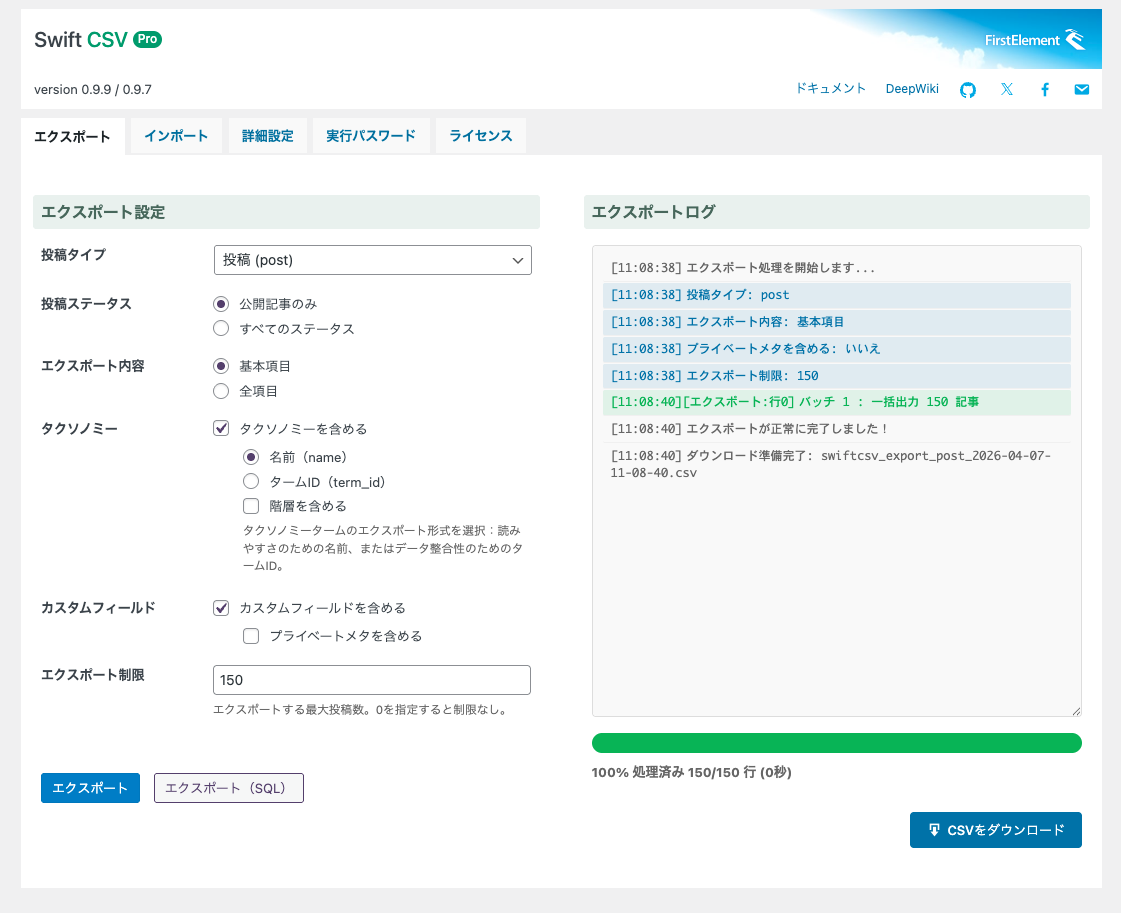Open the 詳細設定 tab
Image resolution: width=1121 pixels, height=913 pixels.
pyautogui.click(x=267, y=136)
